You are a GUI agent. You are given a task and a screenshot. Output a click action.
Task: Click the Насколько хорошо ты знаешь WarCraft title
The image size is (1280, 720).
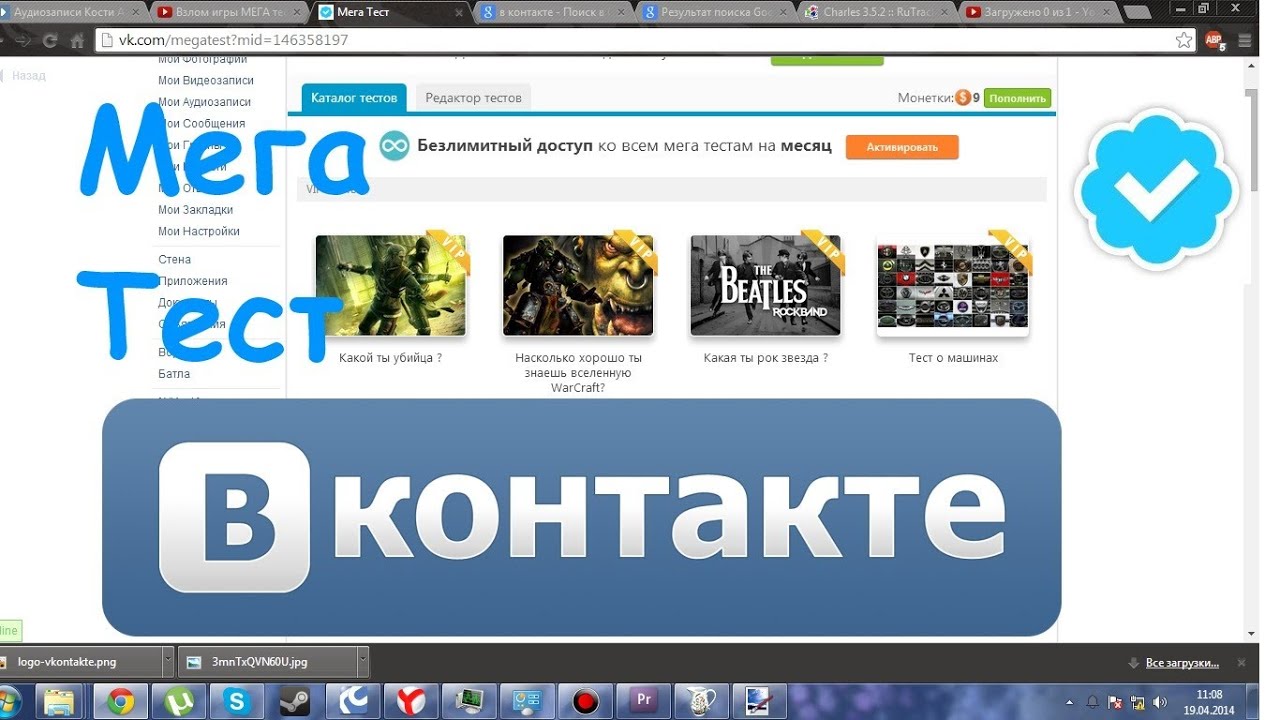tap(578, 372)
